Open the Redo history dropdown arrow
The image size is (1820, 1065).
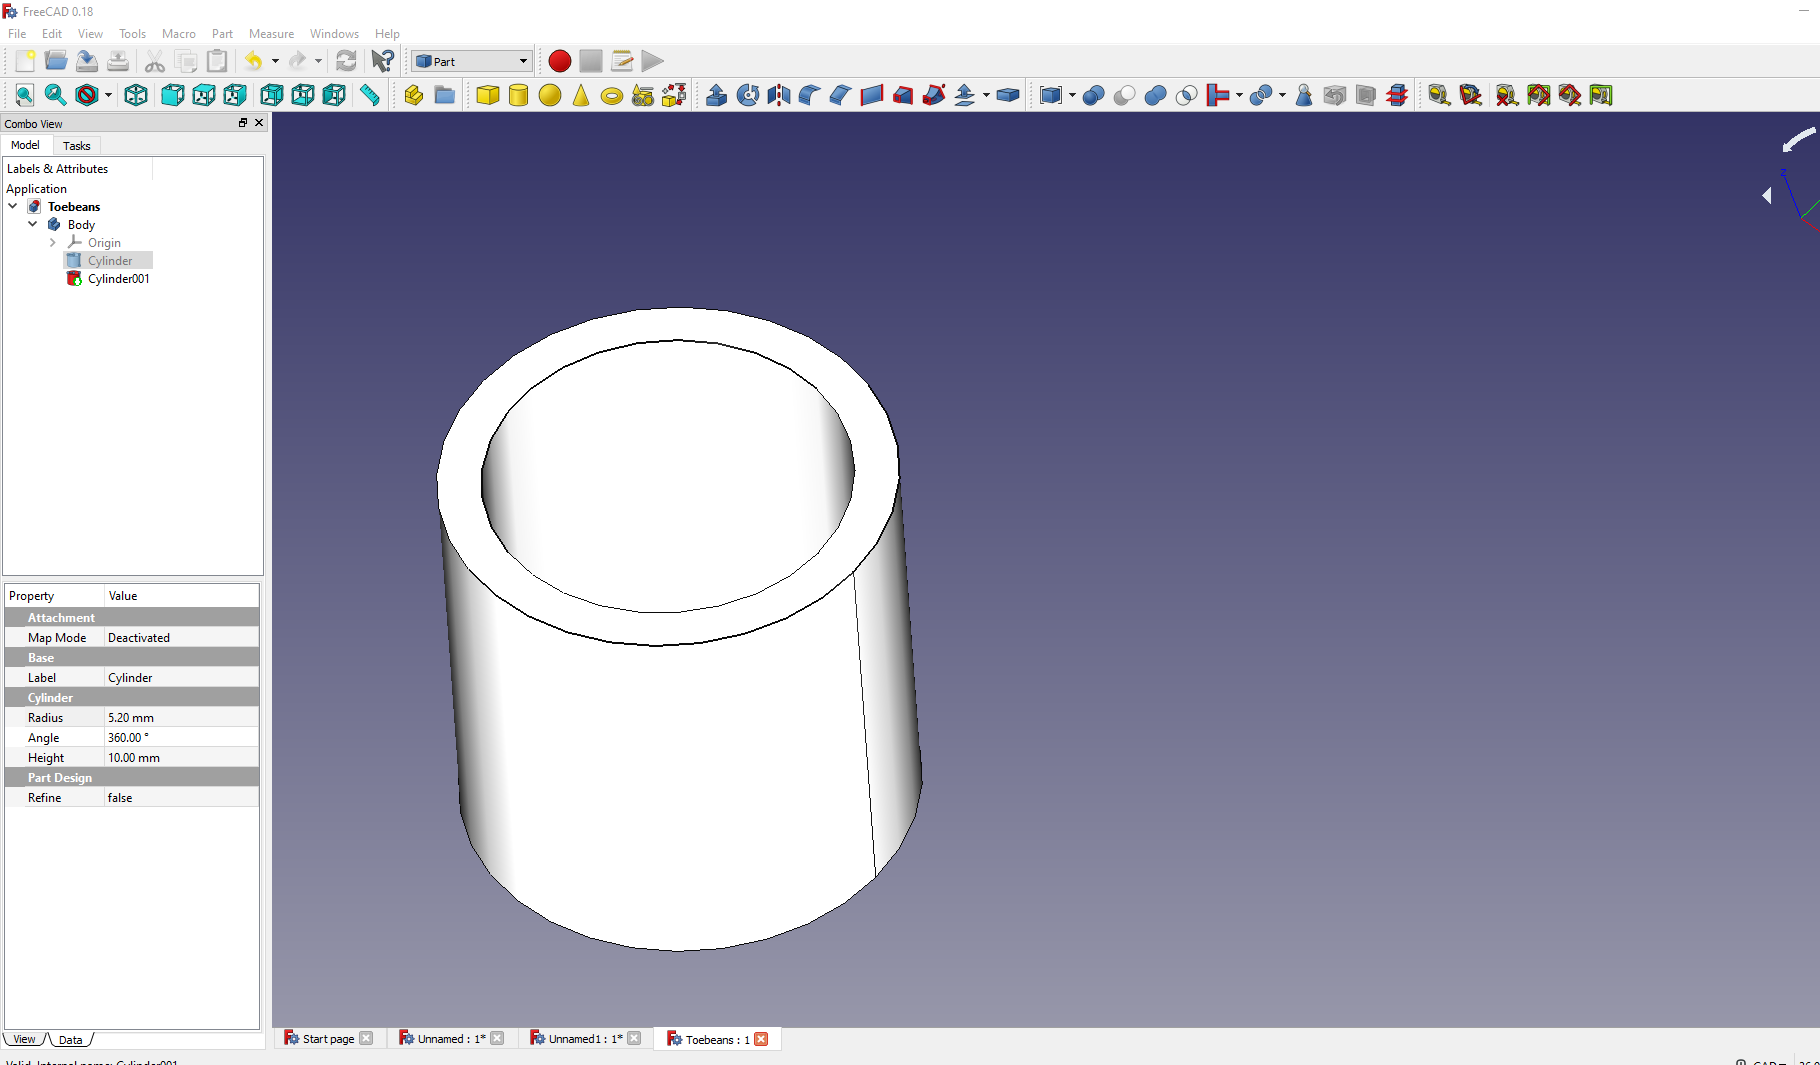(318, 61)
